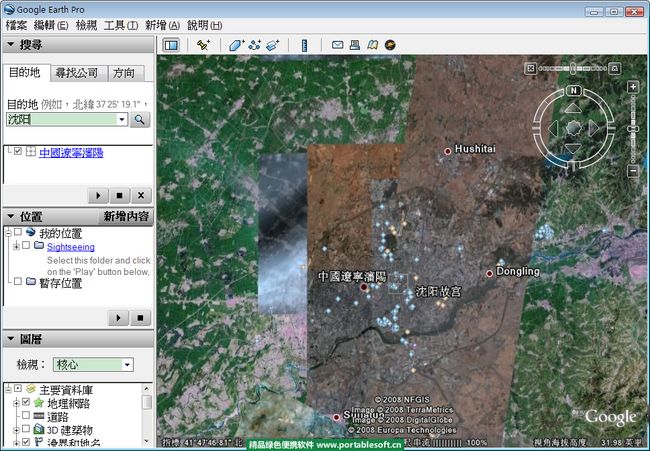The height and width of the screenshot is (451, 650).
Task: Click tilt slider right end icon
Action: click(x=615, y=68)
